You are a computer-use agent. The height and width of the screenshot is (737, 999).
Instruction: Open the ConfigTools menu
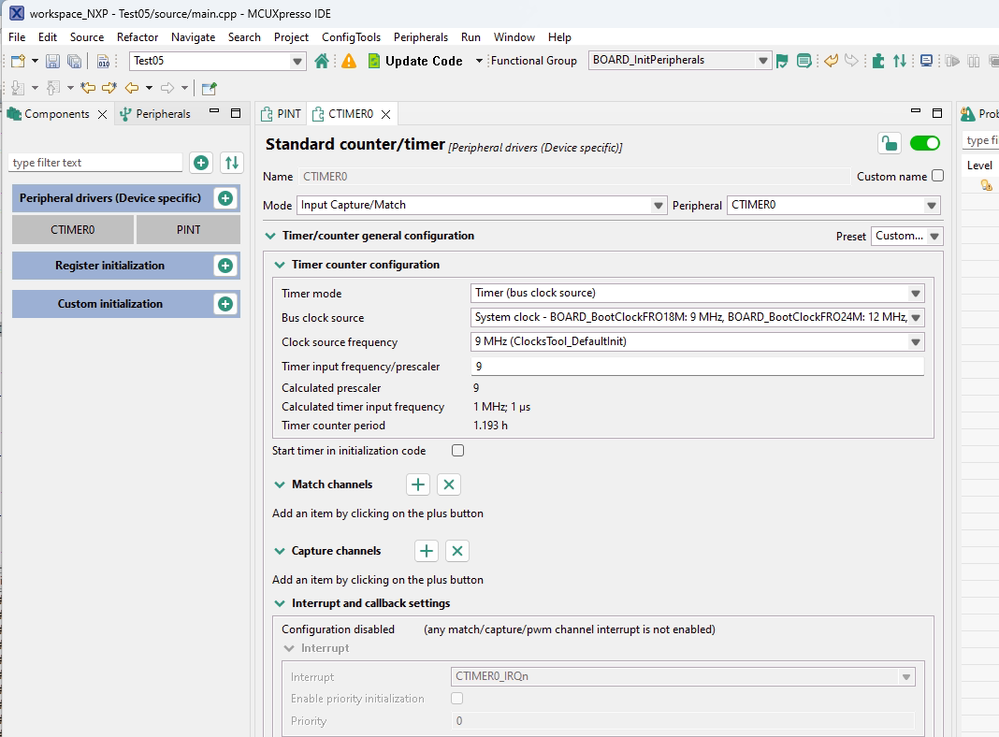click(351, 37)
